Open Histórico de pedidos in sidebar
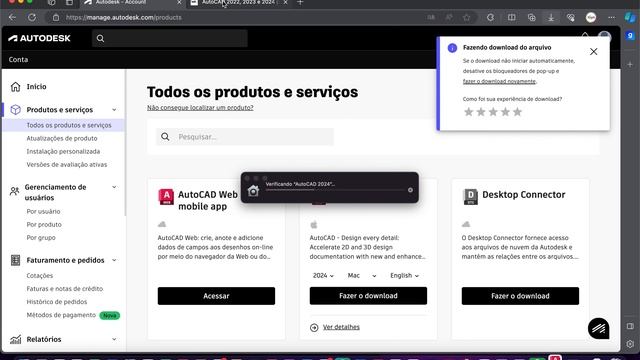The width and height of the screenshot is (640, 360). click(57, 302)
